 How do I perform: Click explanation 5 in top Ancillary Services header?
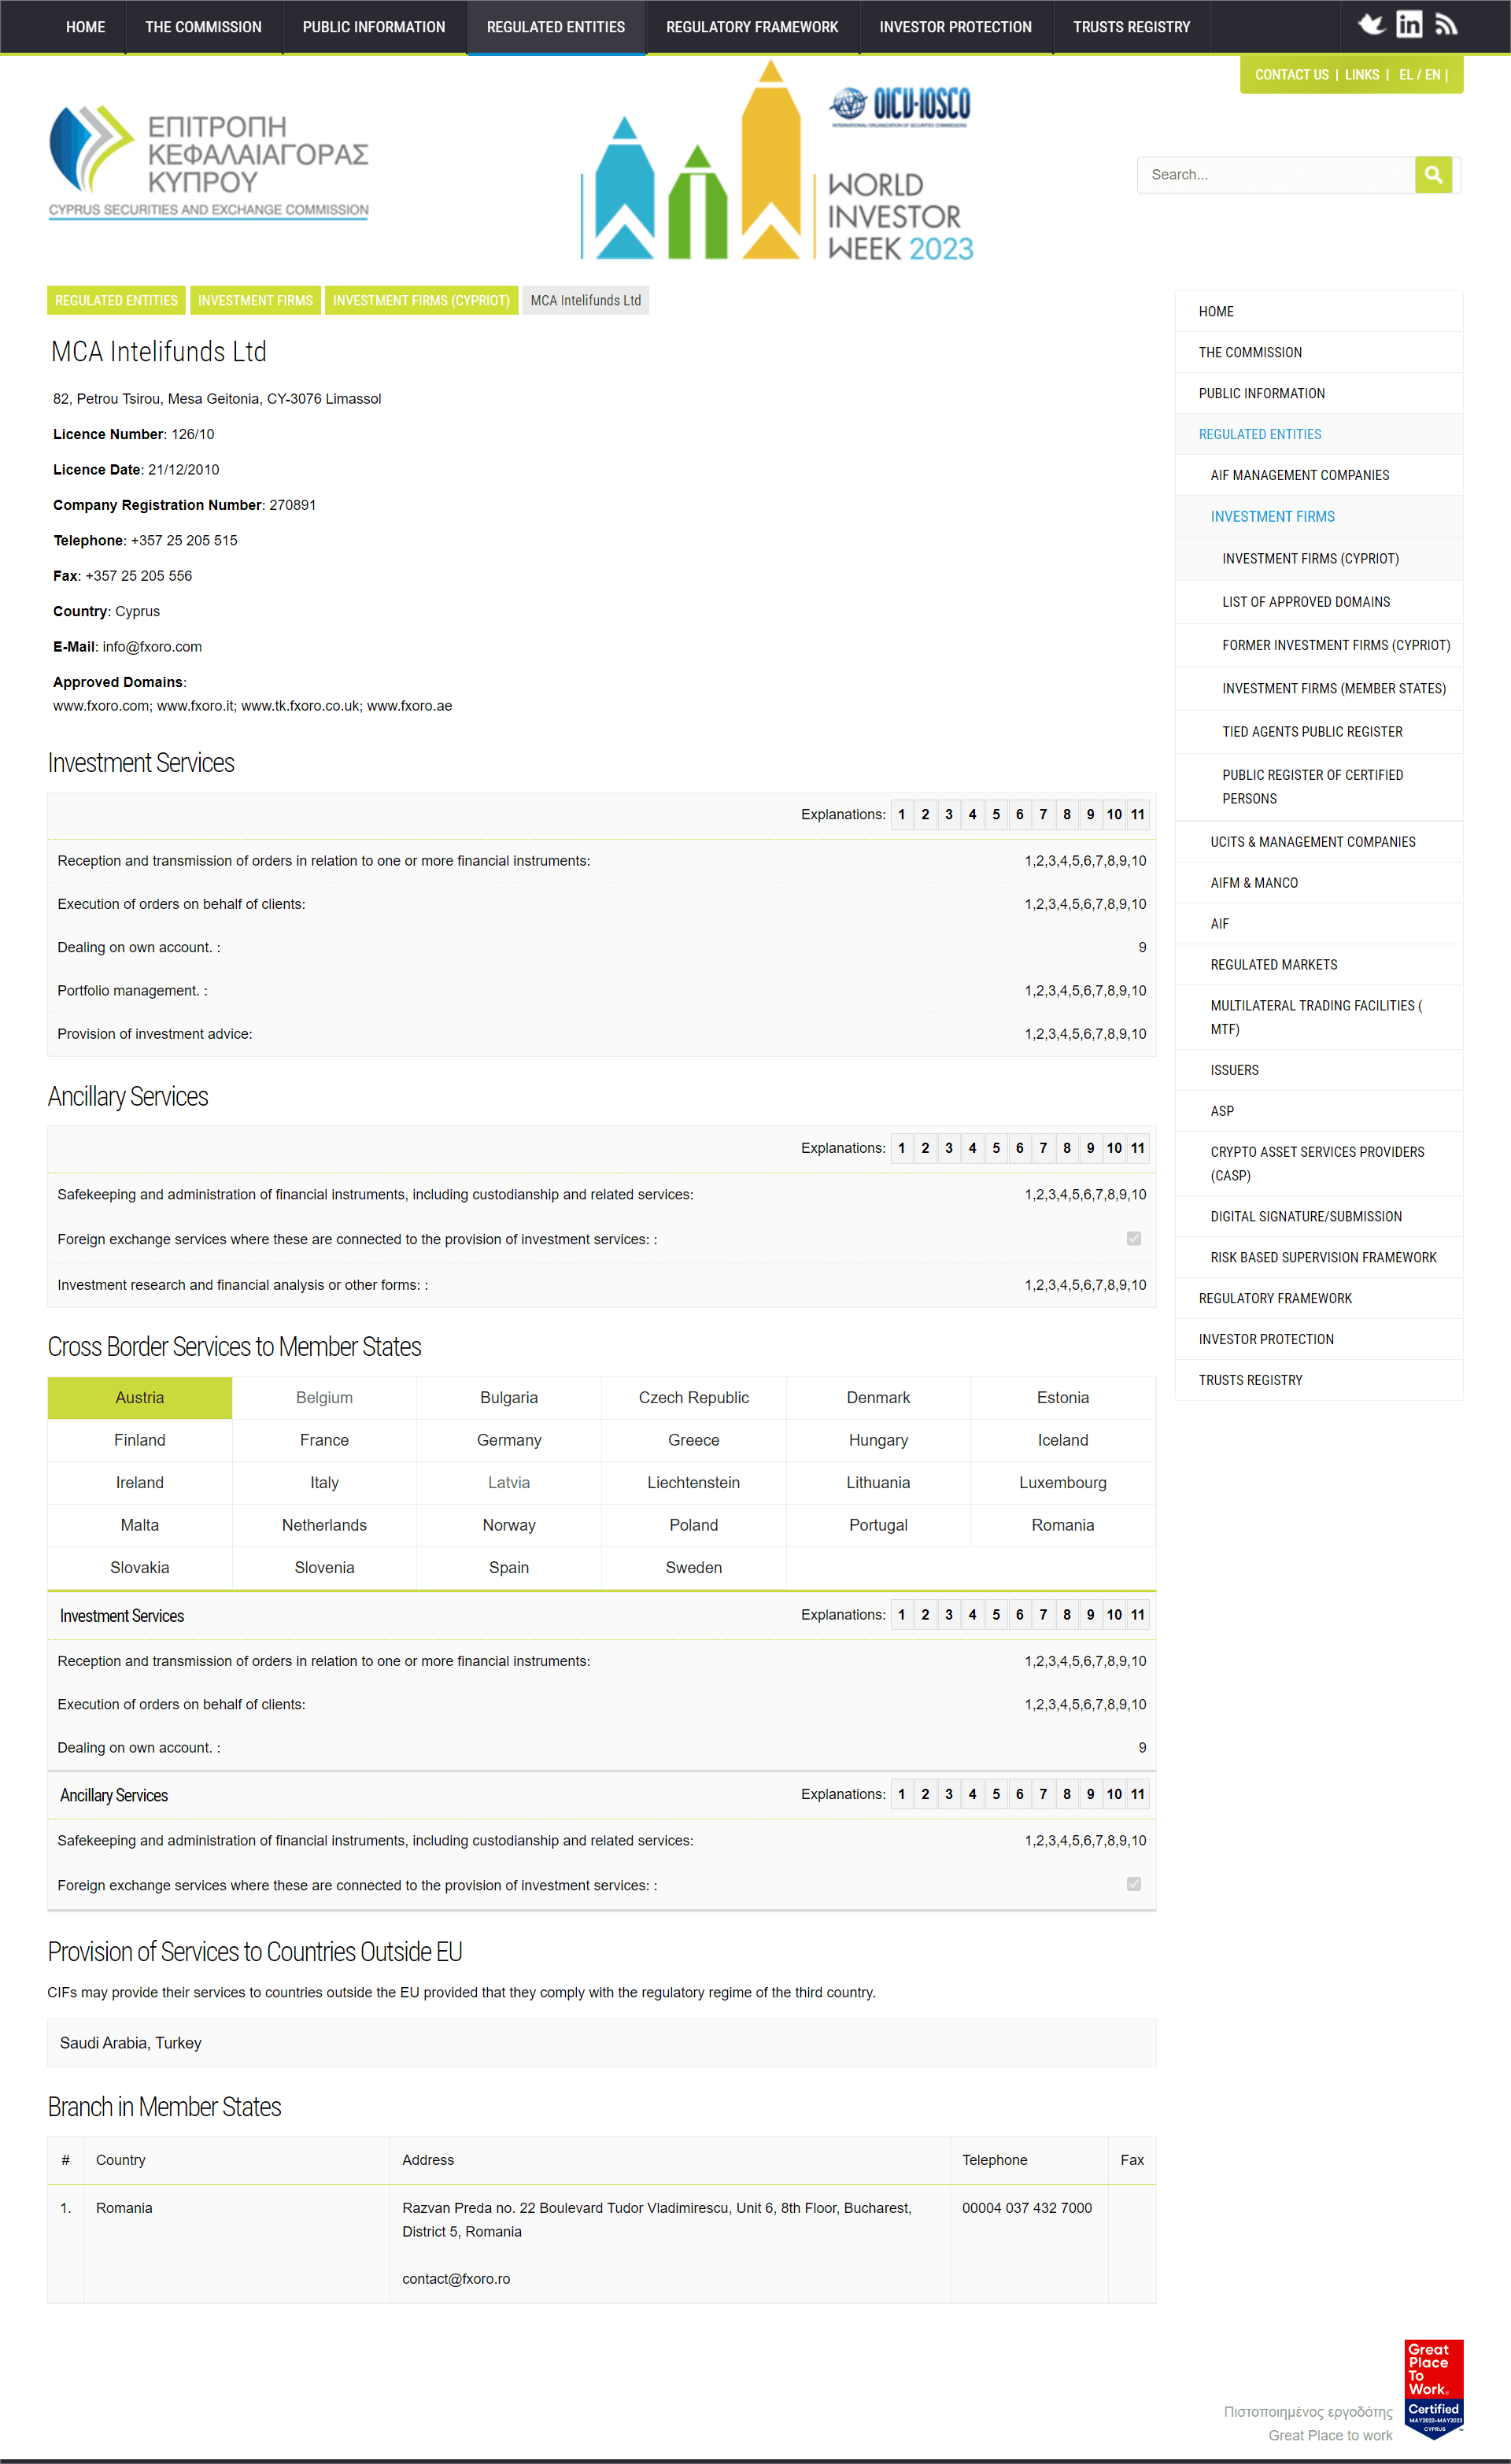(996, 1148)
